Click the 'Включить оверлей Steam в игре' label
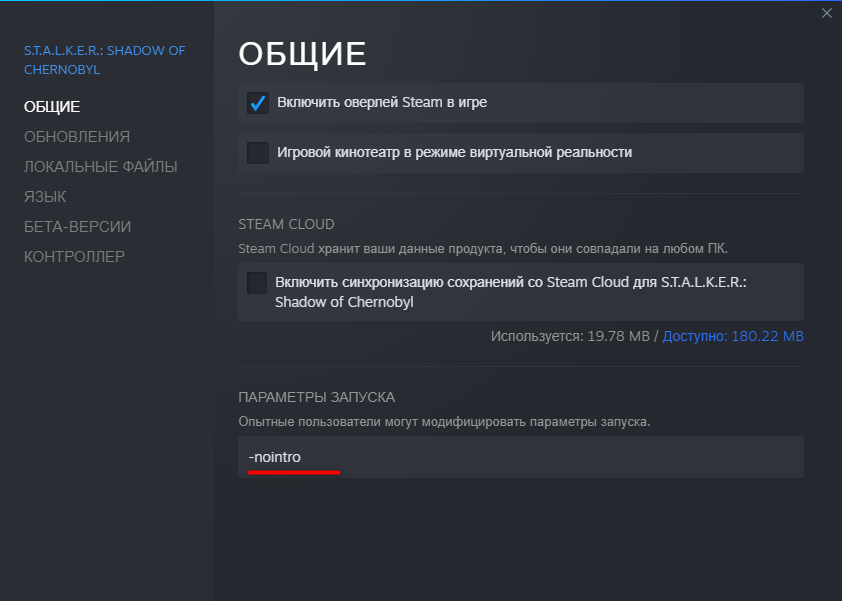Screen dimensions: 842x601 [382, 102]
